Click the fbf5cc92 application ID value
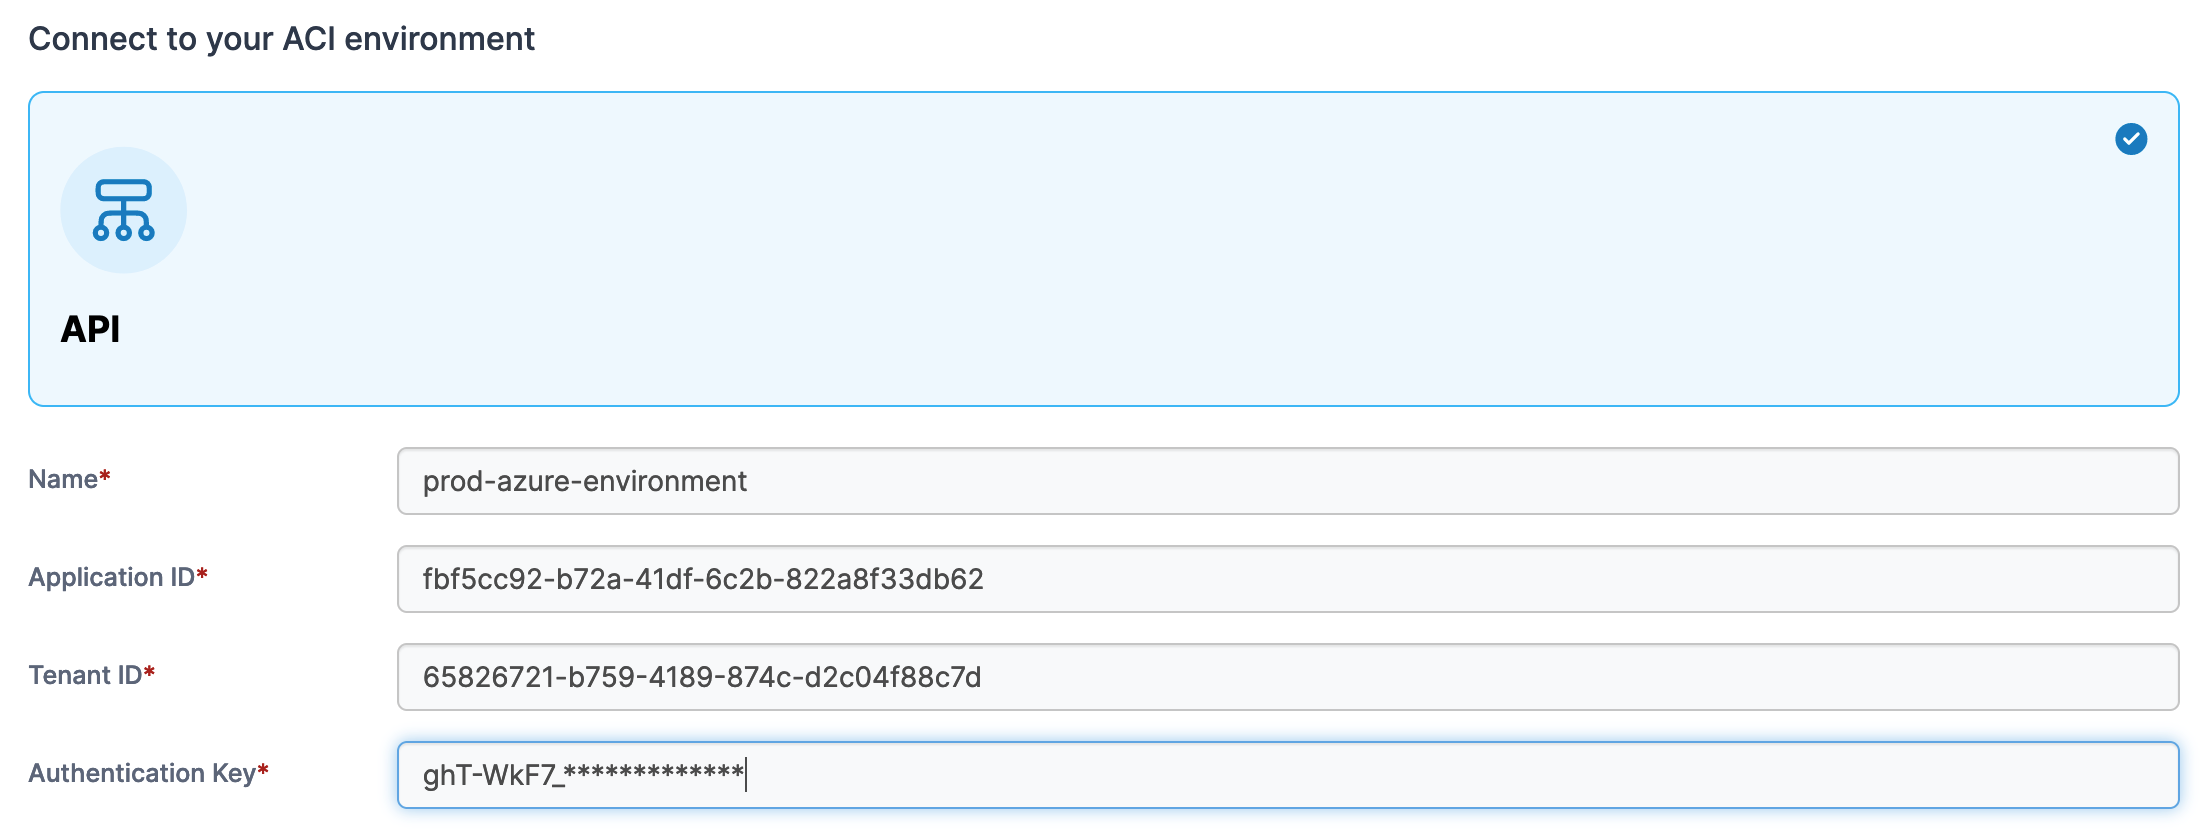Viewport: 2206px width, 840px height. pos(702,579)
